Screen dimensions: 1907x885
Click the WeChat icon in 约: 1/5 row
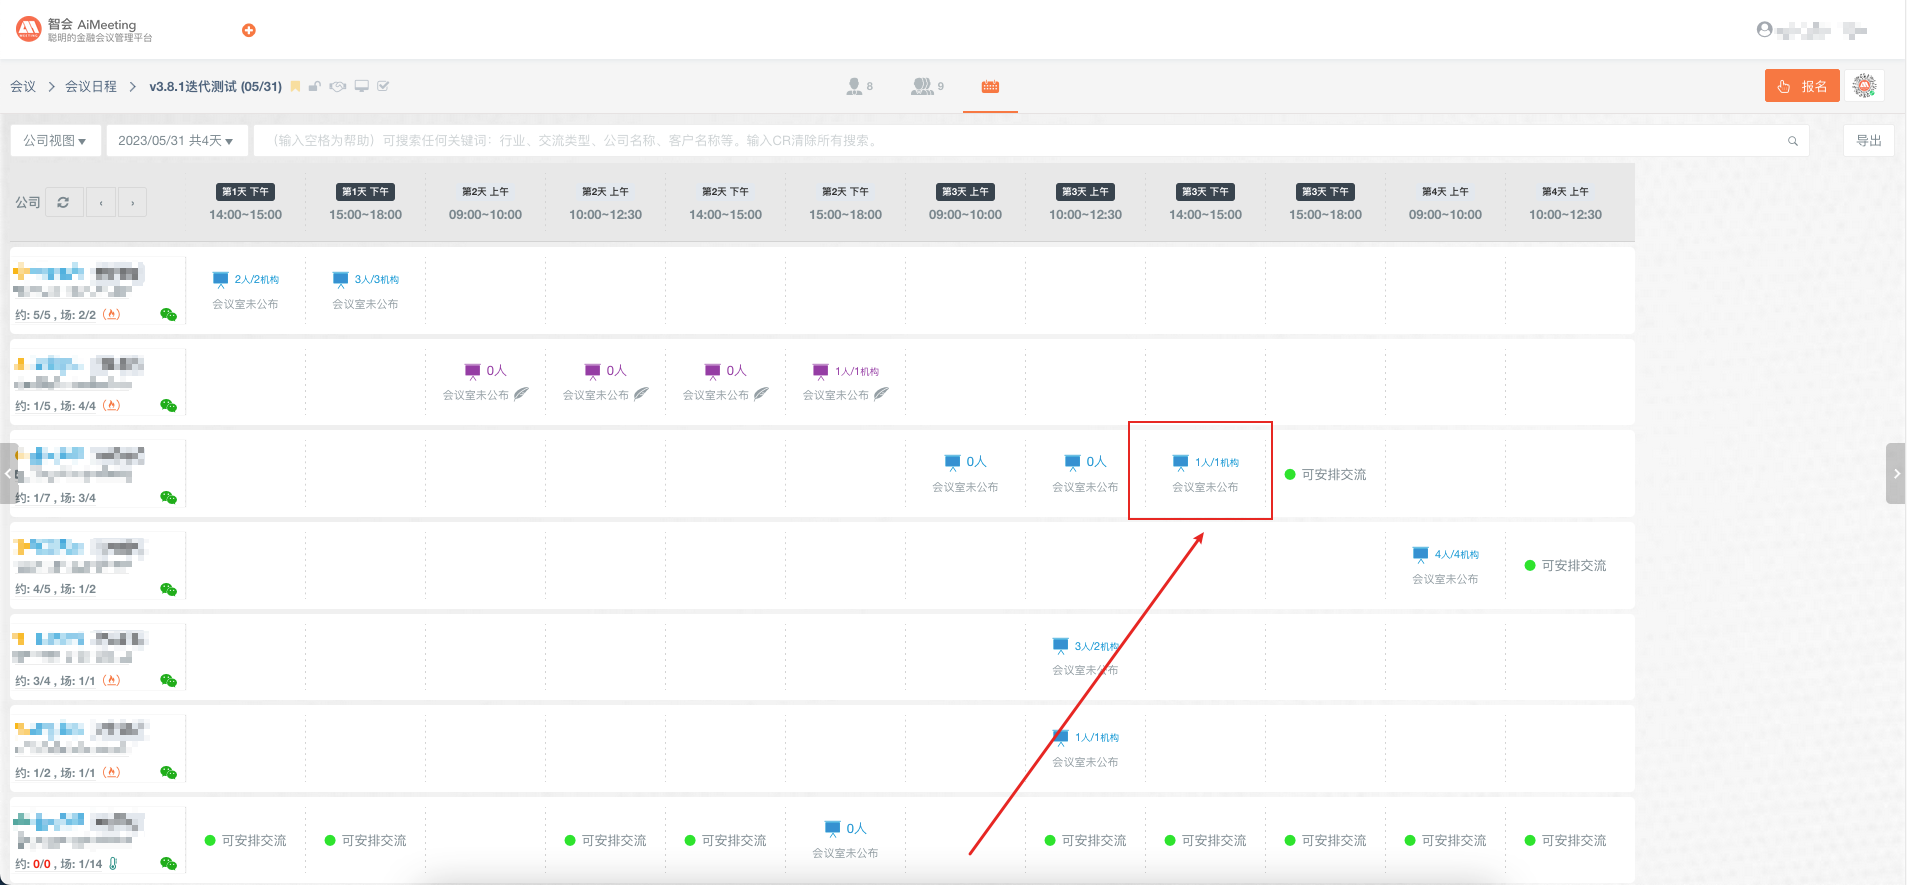(168, 406)
